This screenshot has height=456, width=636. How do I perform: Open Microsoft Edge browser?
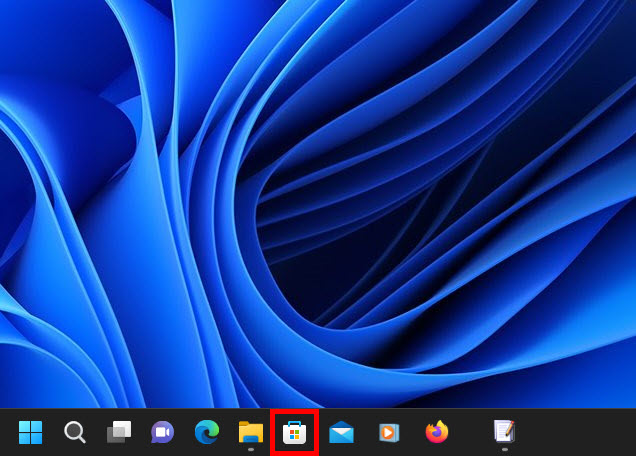[x=207, y=432]
